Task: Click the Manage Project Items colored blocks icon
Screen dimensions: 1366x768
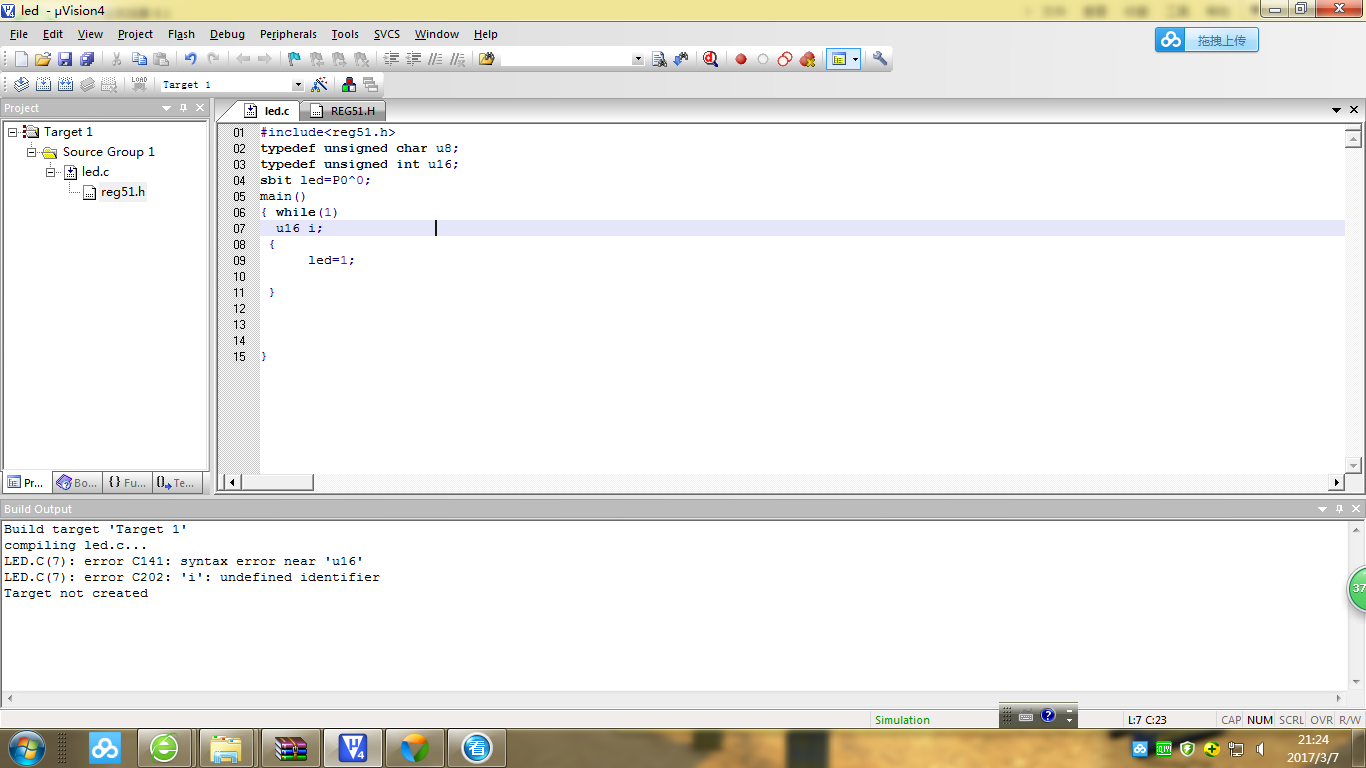Action: click(x=349, y=85)
